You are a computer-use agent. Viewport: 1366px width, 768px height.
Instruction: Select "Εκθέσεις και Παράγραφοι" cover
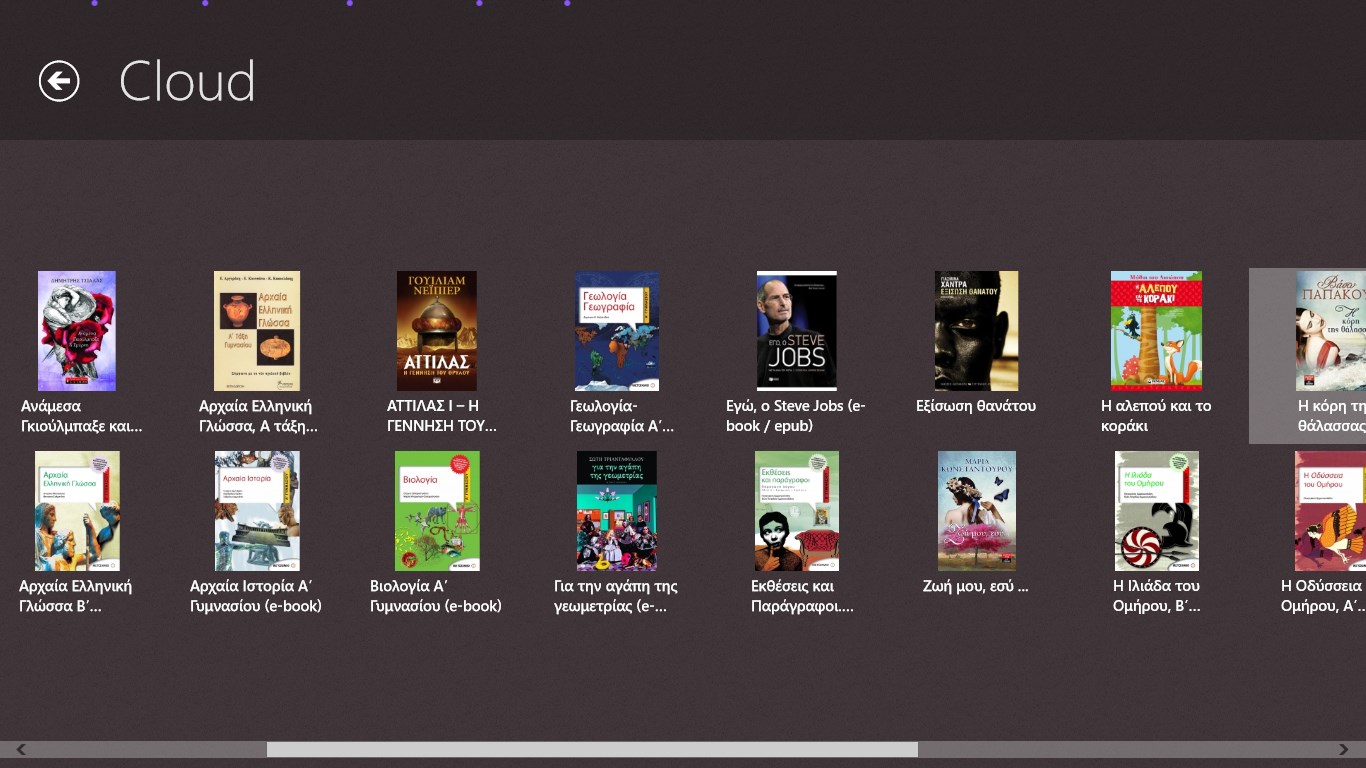[x=796, y=511]
